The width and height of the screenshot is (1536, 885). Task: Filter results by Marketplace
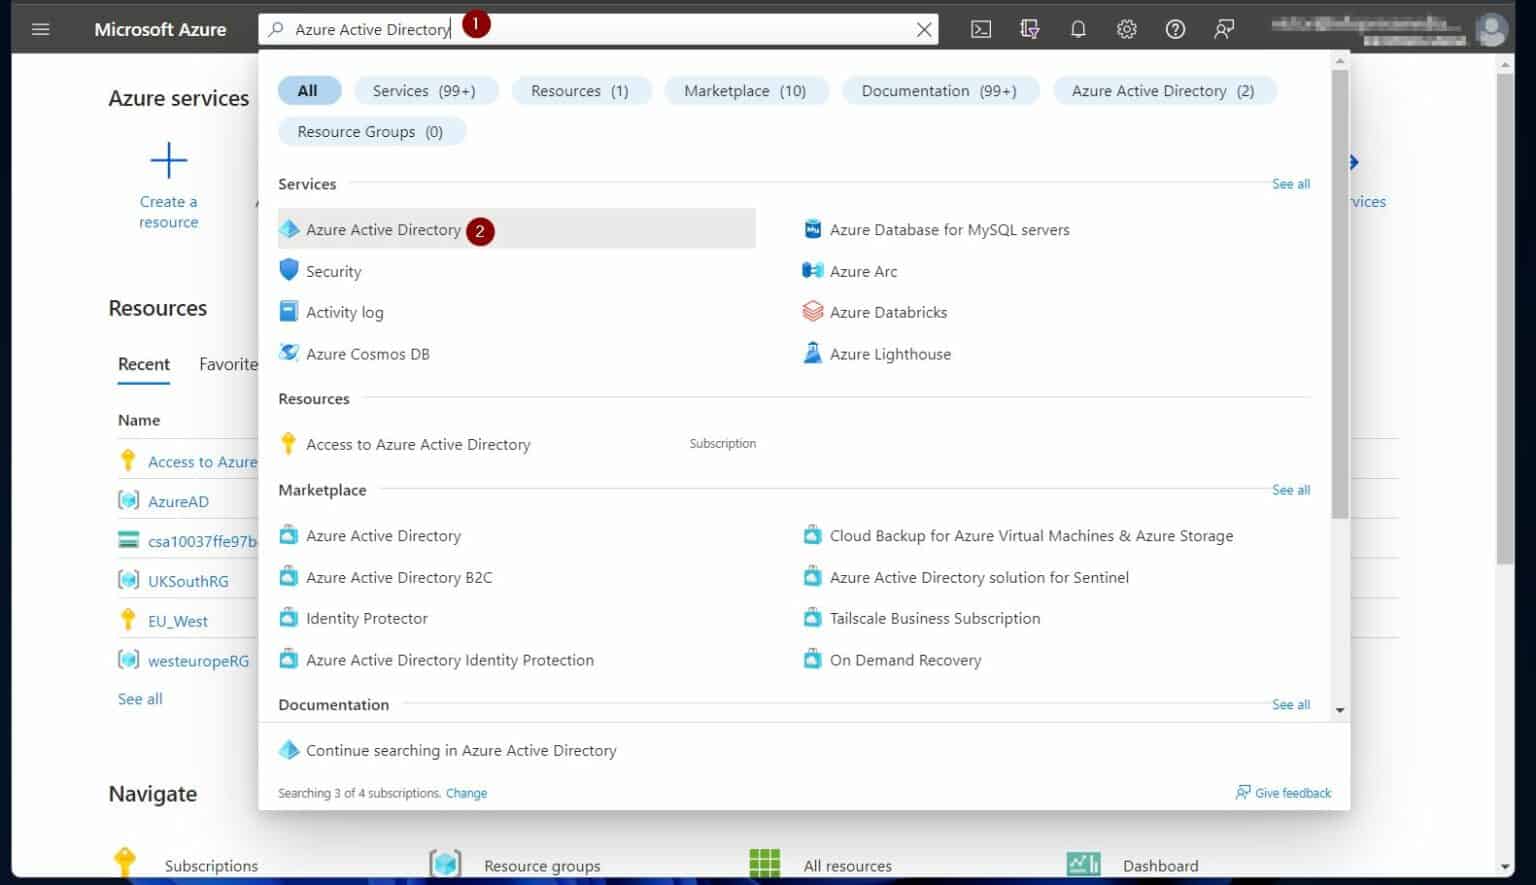pyautogui.click(x=746, y=90)
